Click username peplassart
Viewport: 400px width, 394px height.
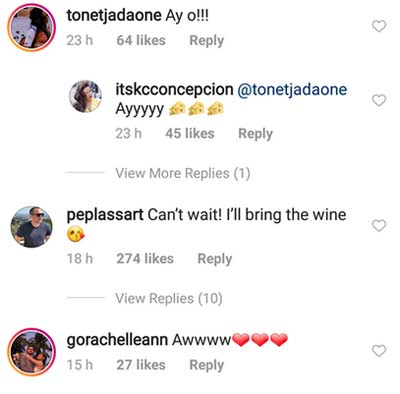[105, 215]
